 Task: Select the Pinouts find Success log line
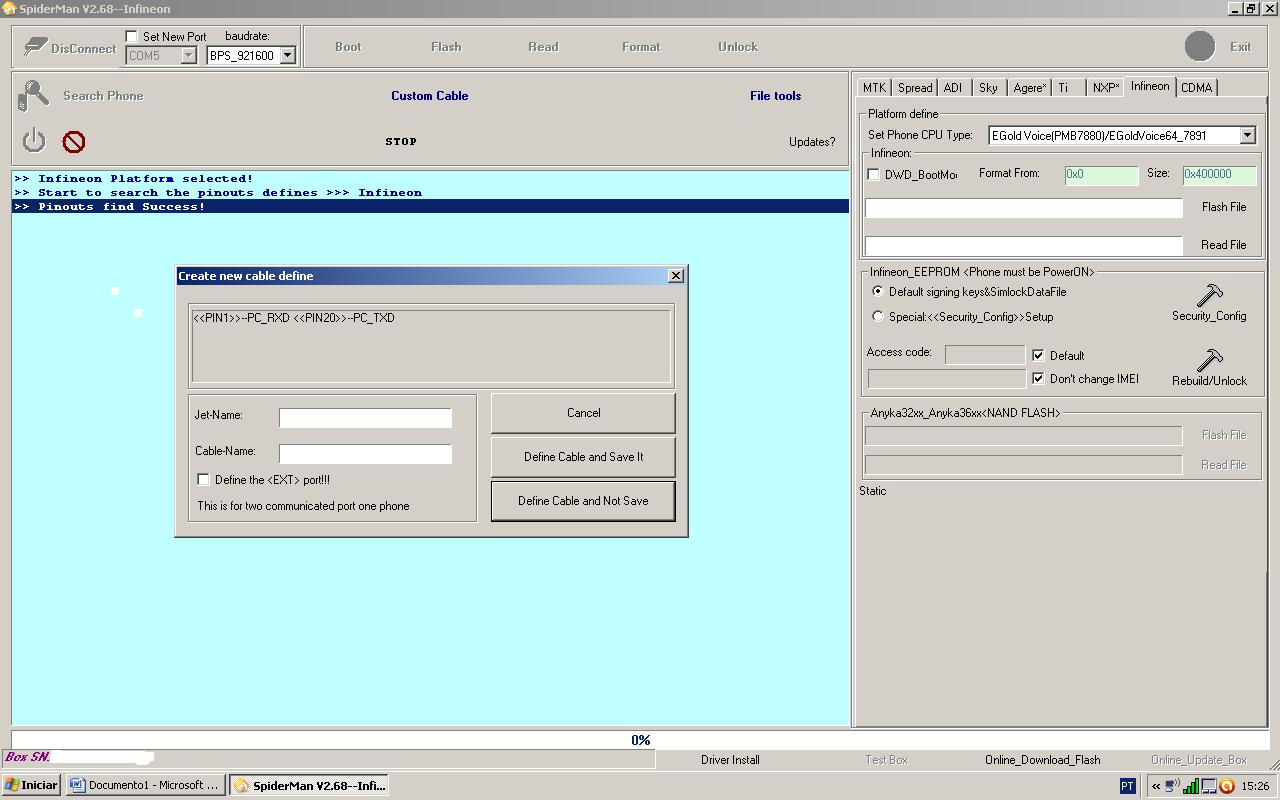(430, 206)
